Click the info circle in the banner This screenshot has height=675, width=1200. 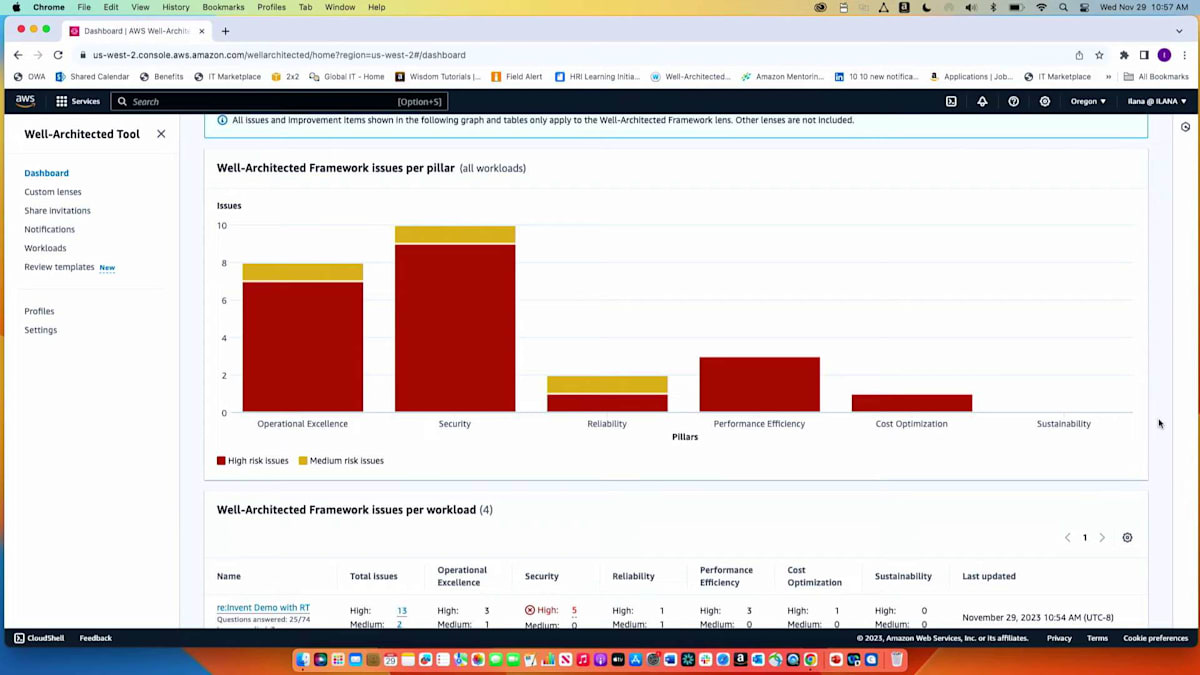tap(222, 120)
